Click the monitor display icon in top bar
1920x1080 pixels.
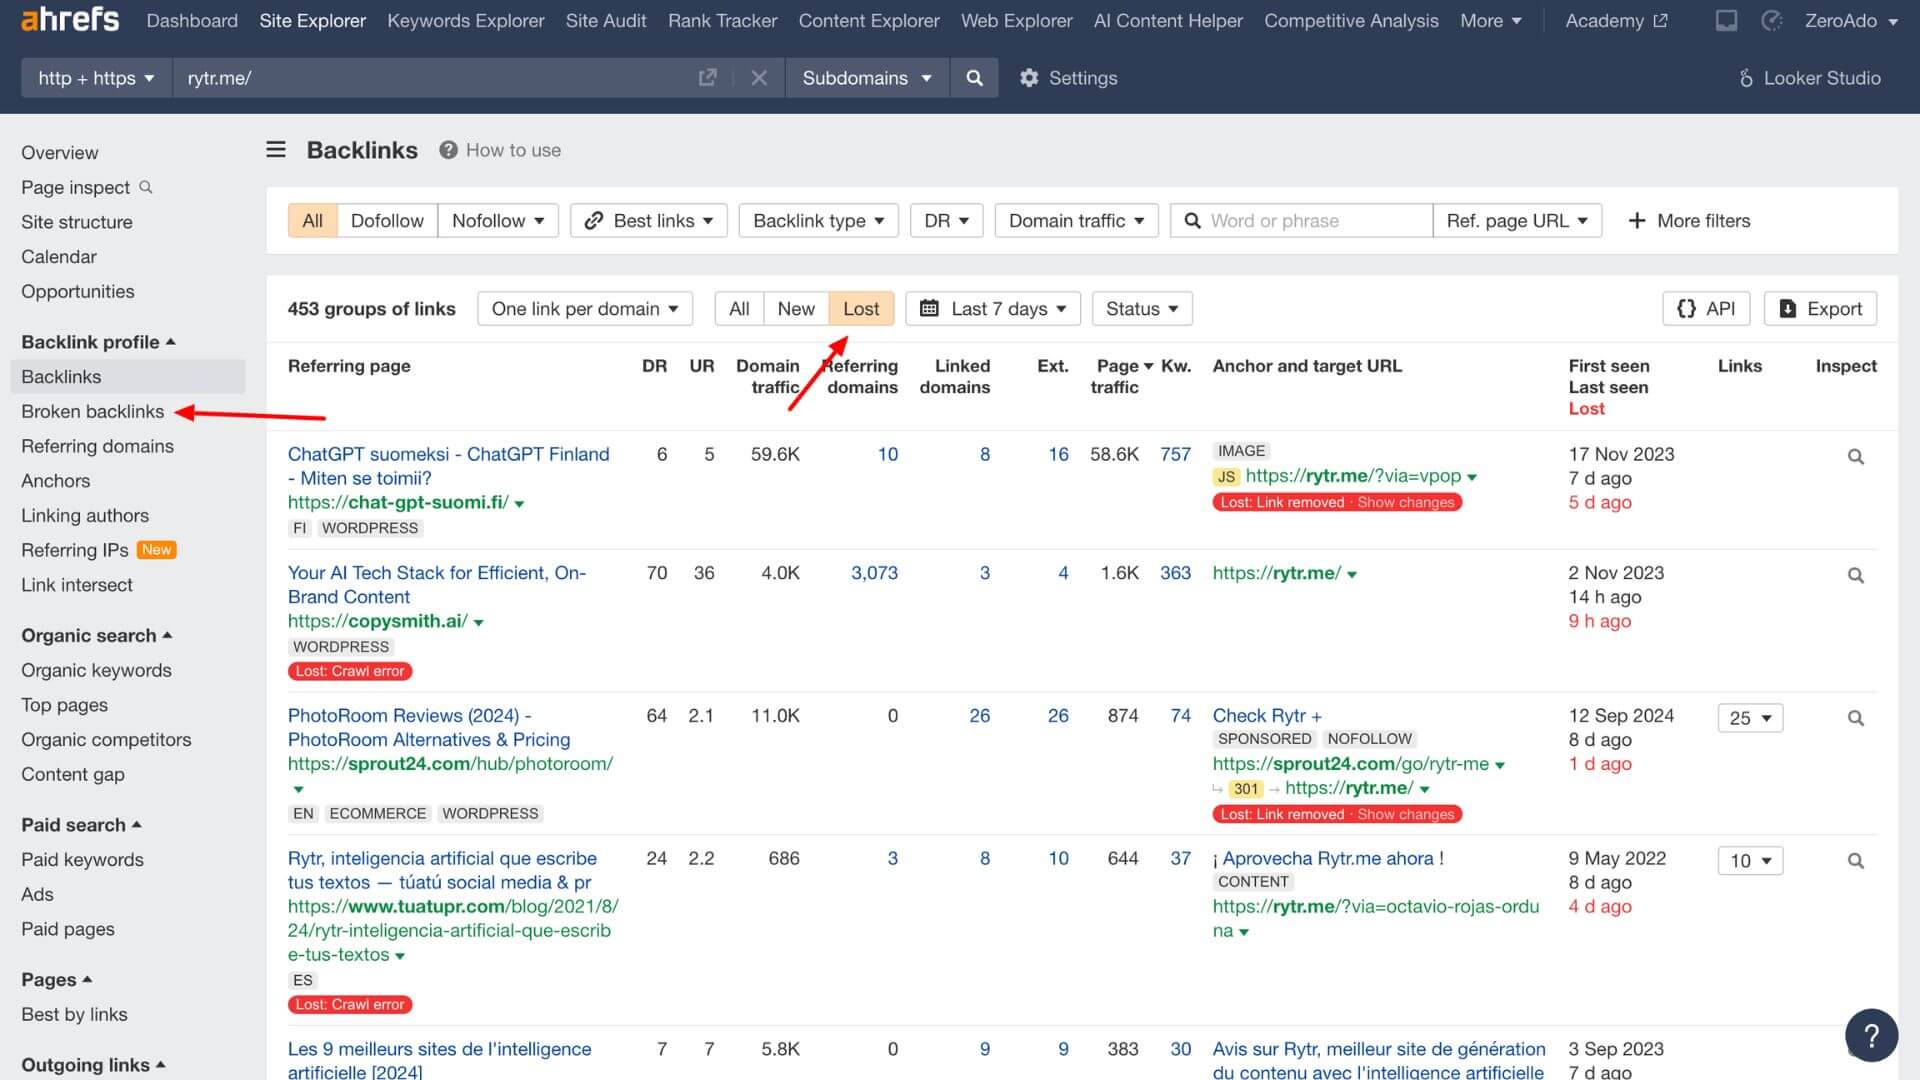[1726, 21]
